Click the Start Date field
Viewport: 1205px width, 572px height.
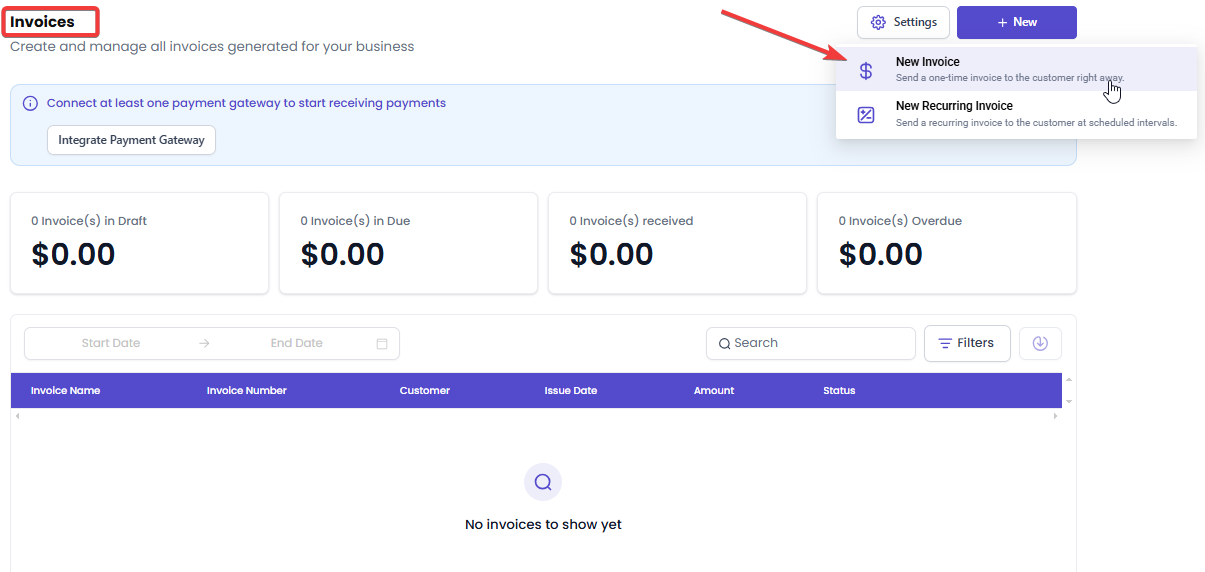(111, 343)
